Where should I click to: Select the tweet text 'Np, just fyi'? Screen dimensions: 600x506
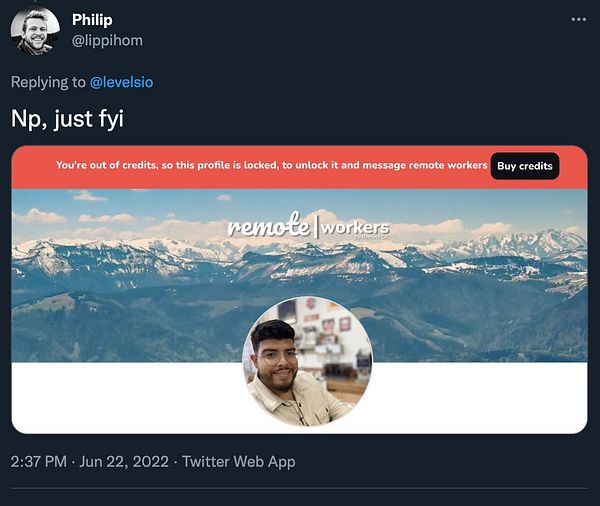coord(68,119)
